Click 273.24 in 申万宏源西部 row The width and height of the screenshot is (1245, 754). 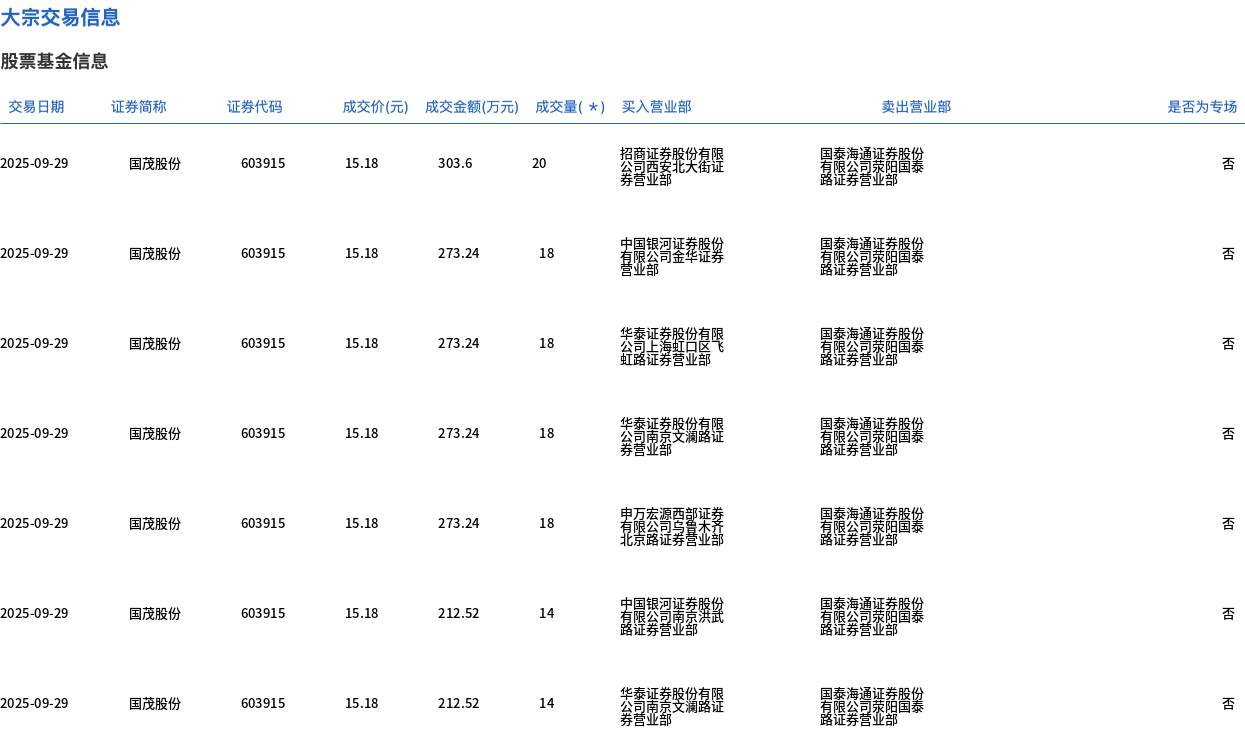[458, 523]
